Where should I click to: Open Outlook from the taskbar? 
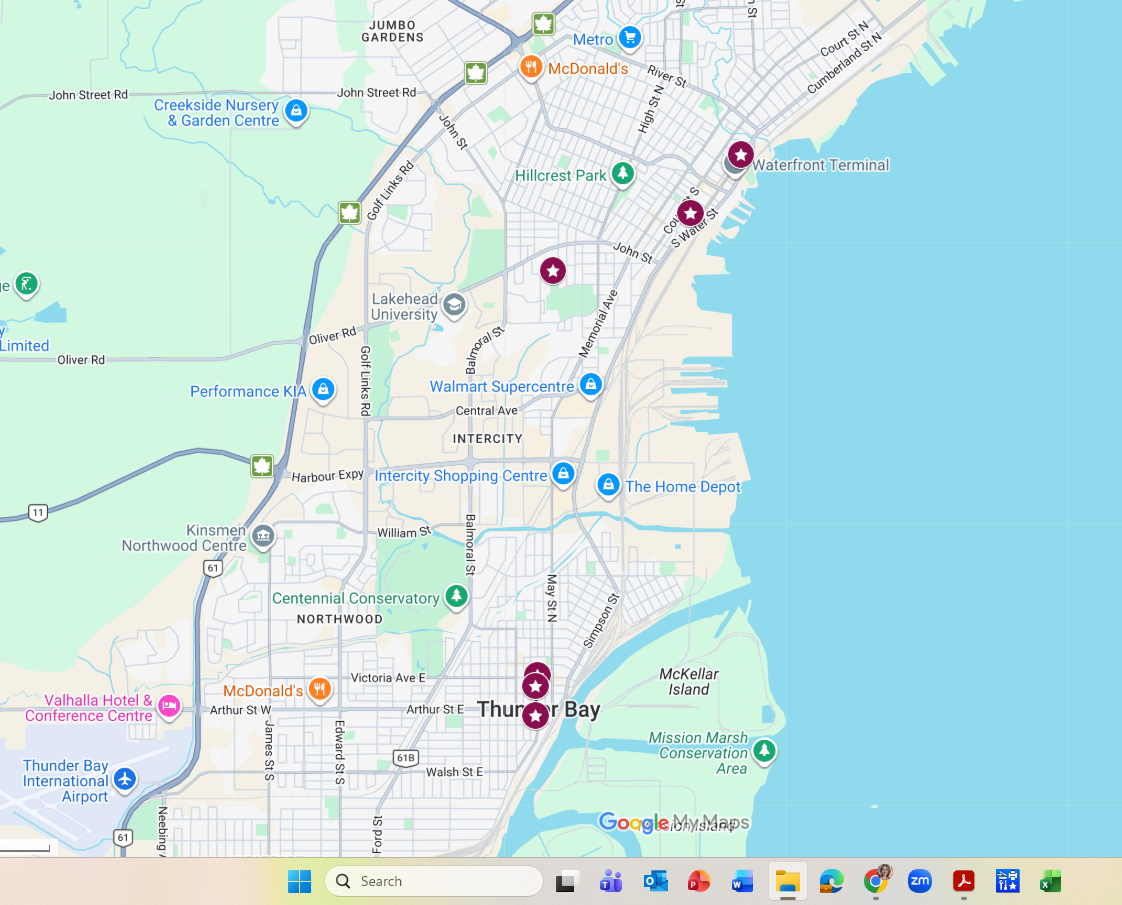(x=655, y=881)
